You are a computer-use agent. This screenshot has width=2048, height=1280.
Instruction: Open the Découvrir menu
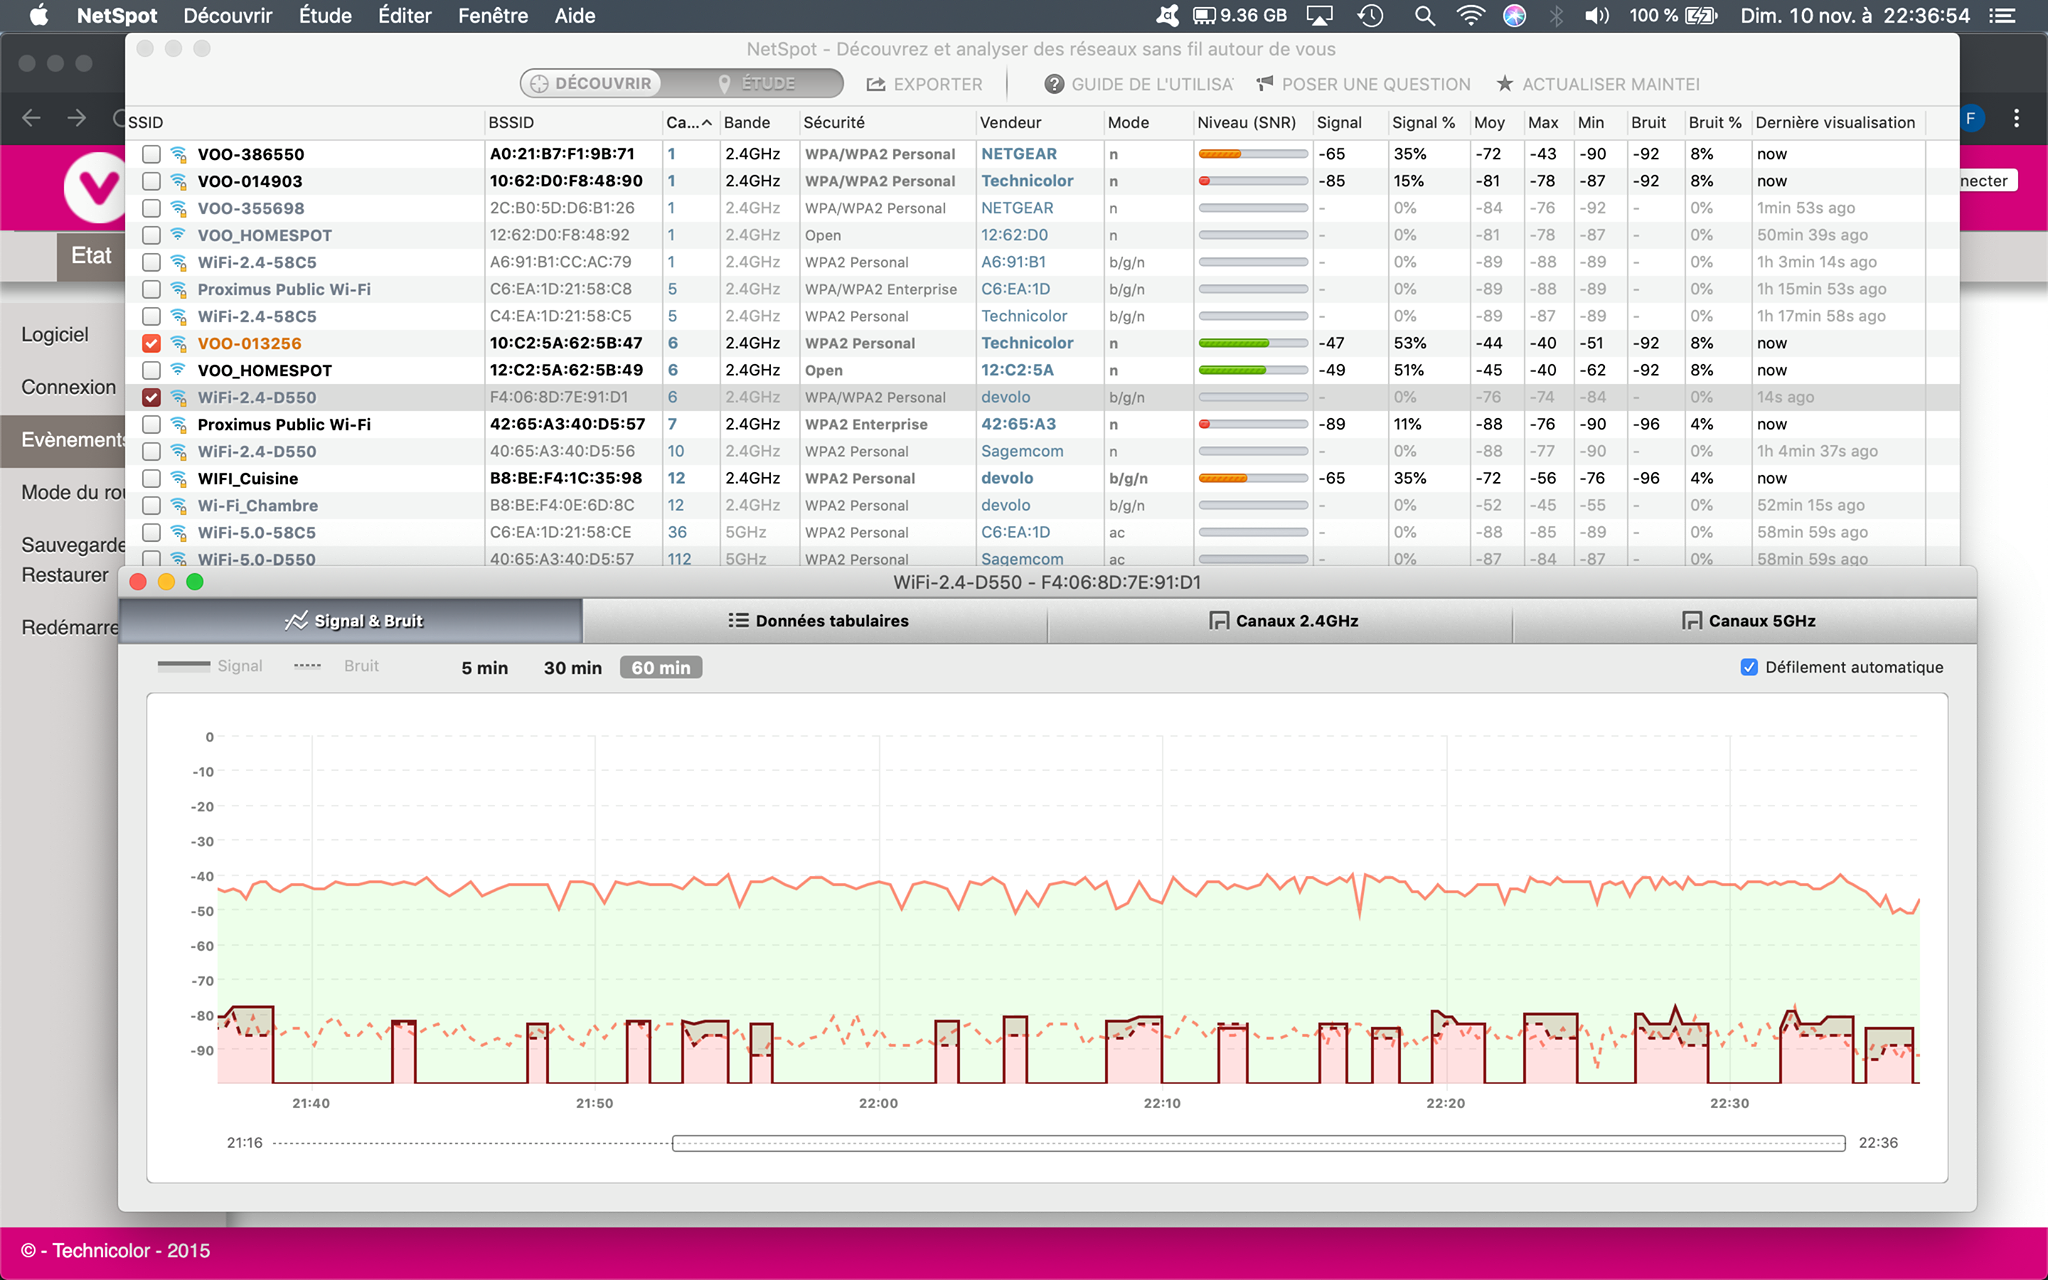(228, 15)
